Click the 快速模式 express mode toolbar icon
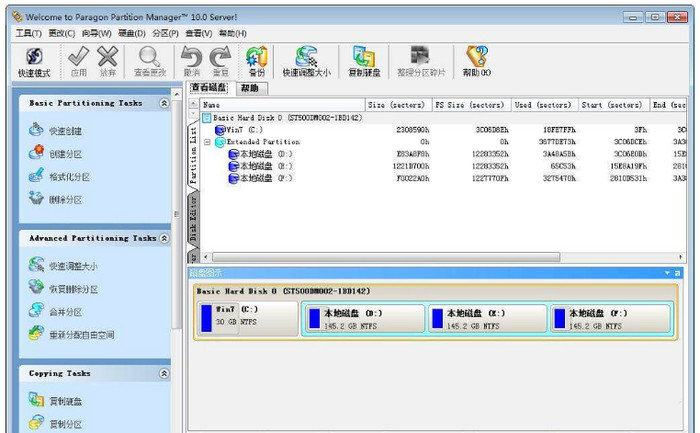 click(x=33, y=62)
